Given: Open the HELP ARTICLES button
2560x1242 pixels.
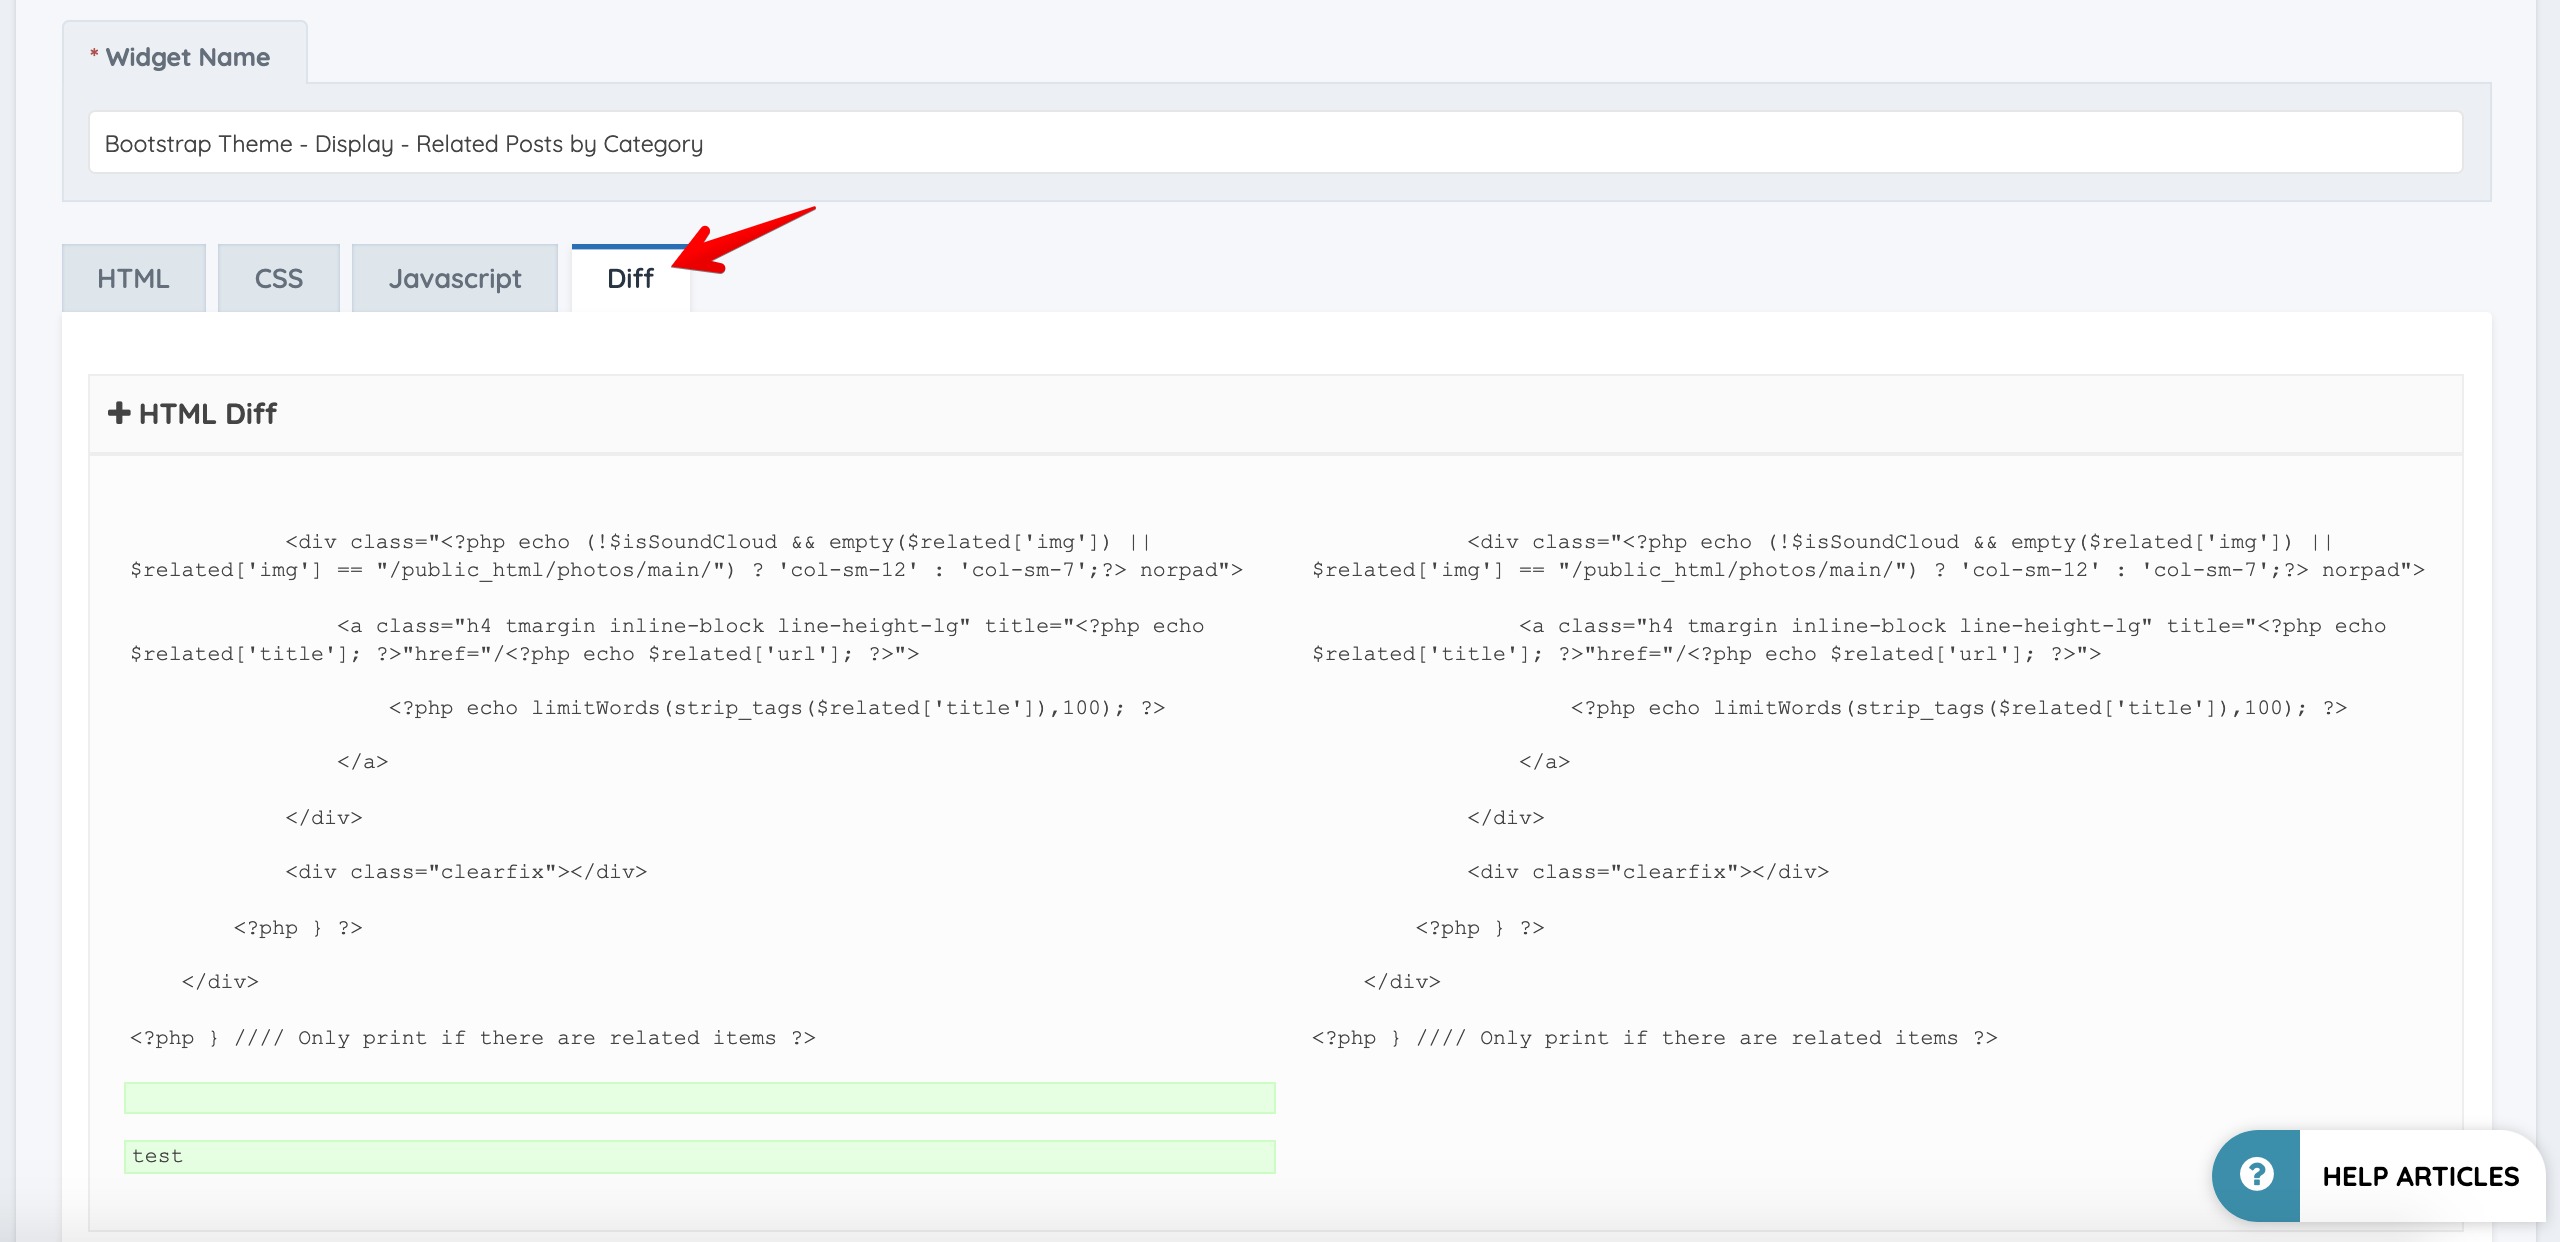Looking at the screenshot, I should [2419, 1176].
